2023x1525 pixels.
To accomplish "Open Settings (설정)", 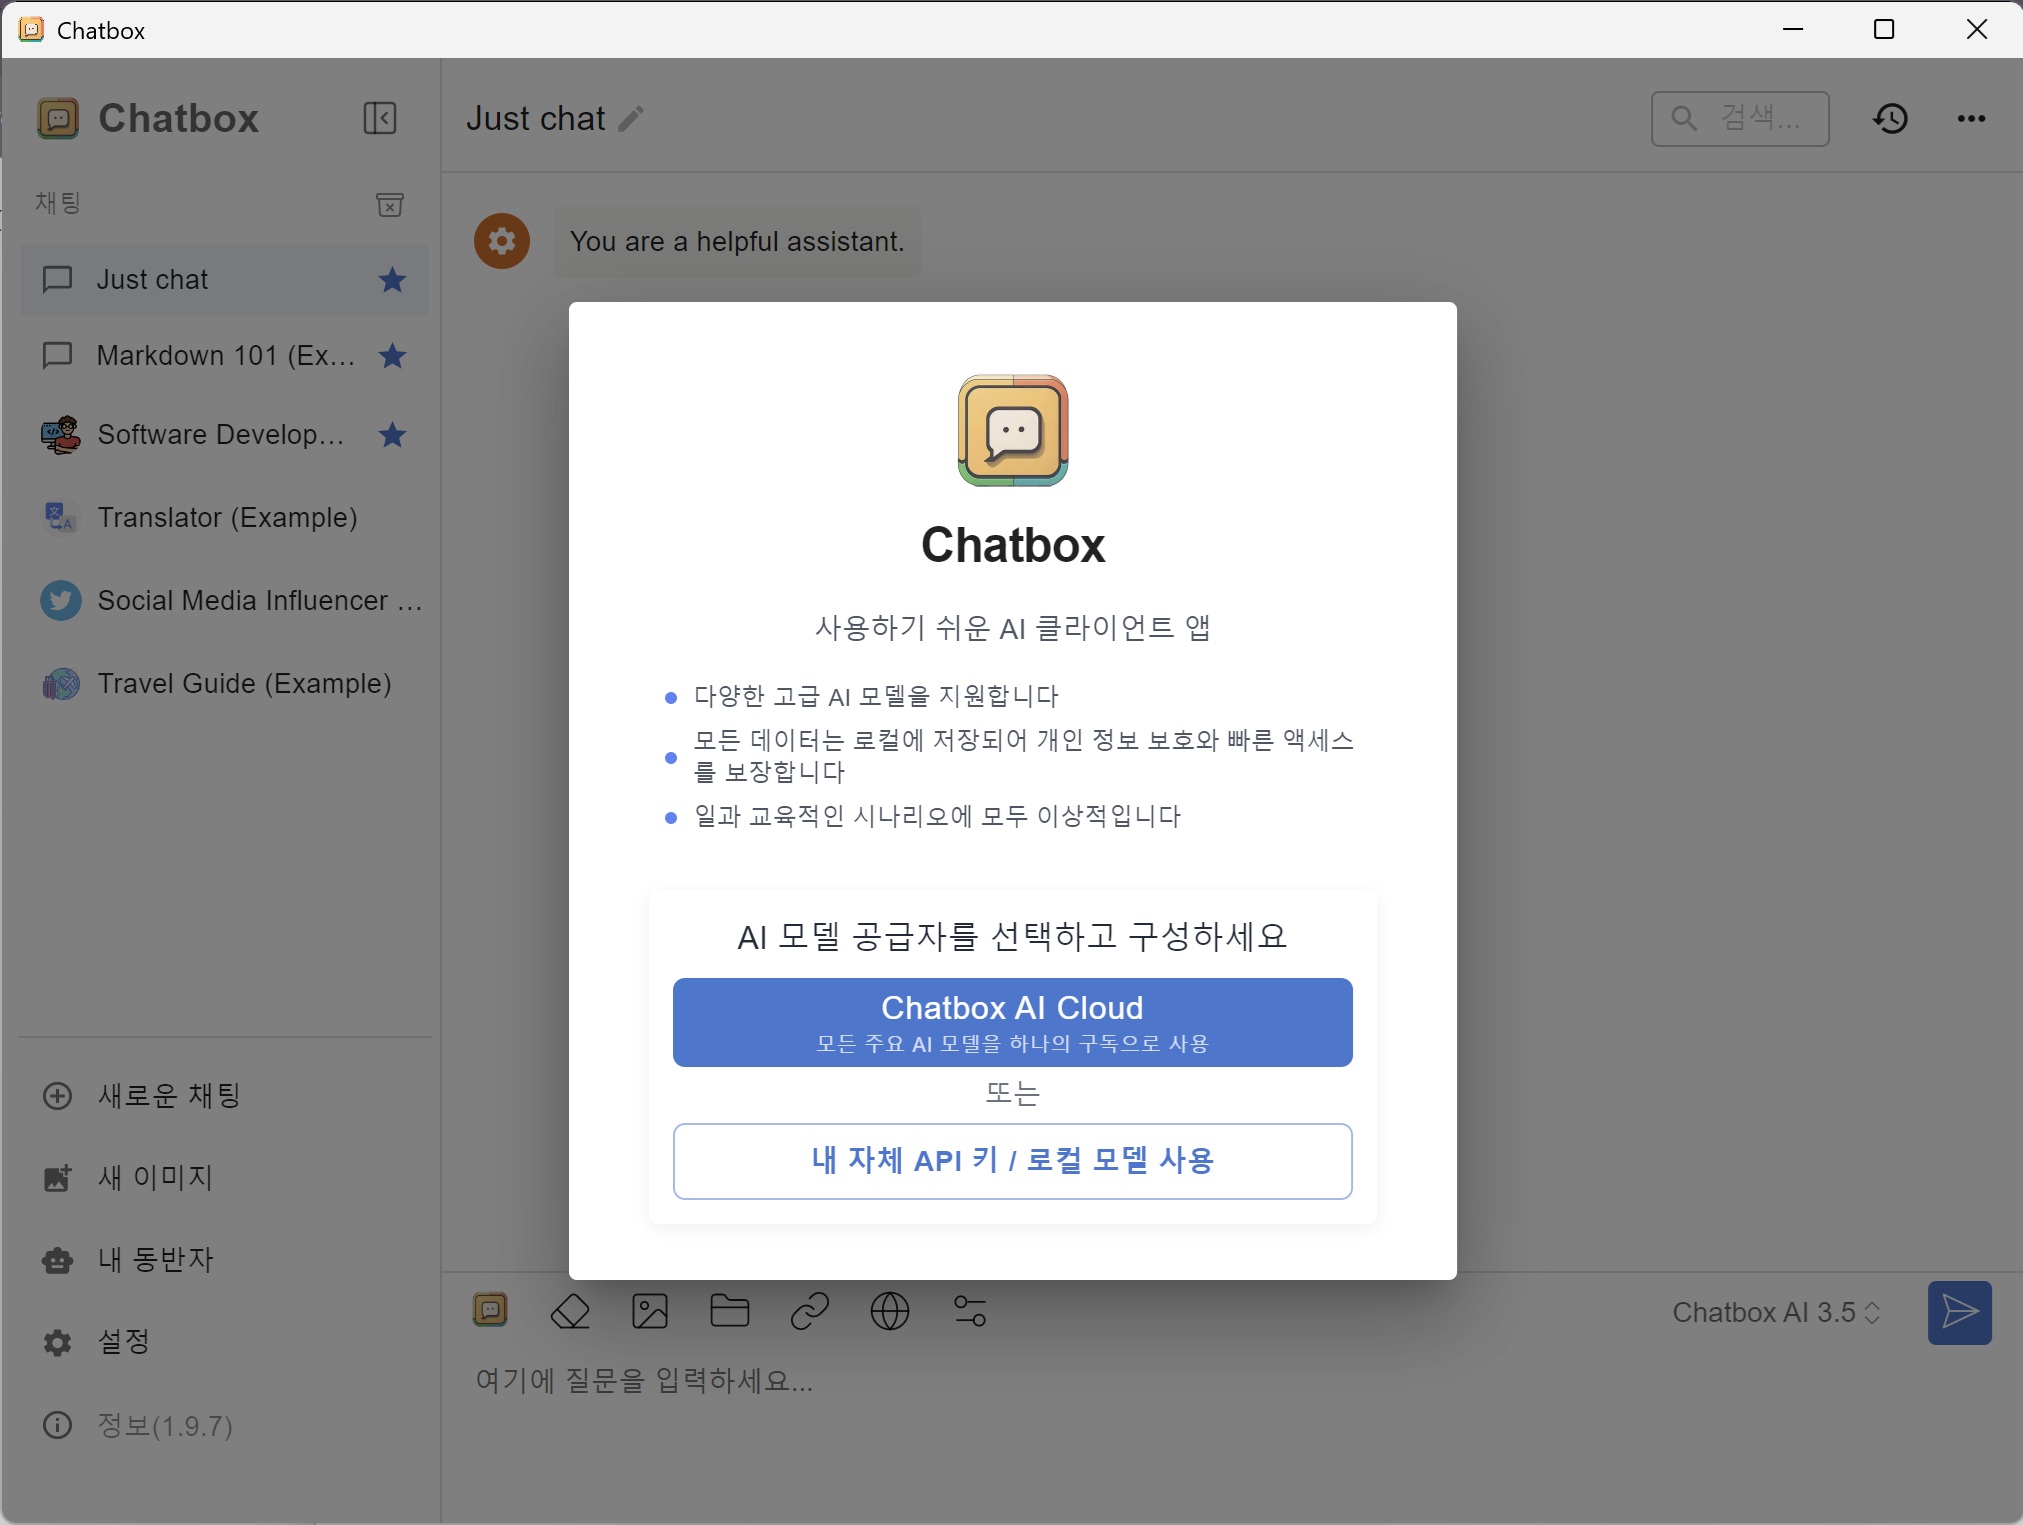I will (225, 1342).
